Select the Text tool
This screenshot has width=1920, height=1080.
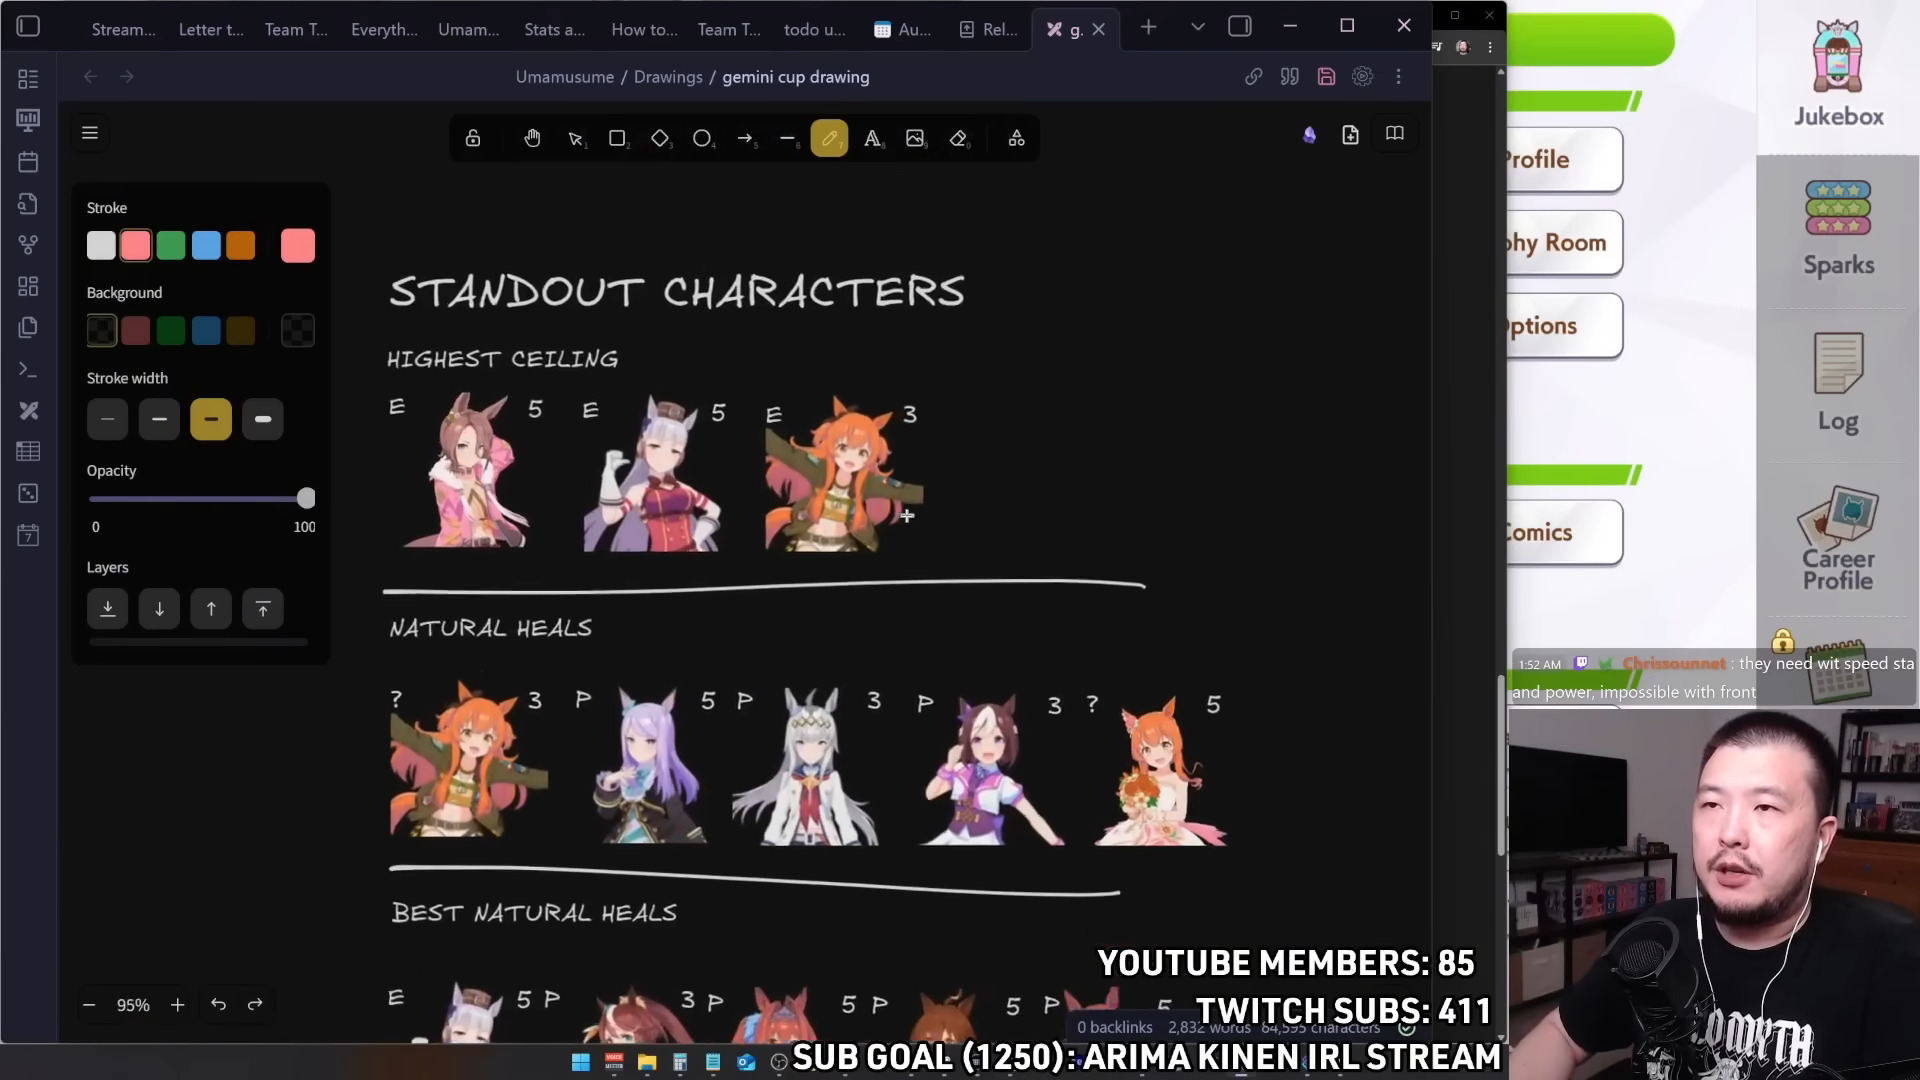click(x=873, y=139)
